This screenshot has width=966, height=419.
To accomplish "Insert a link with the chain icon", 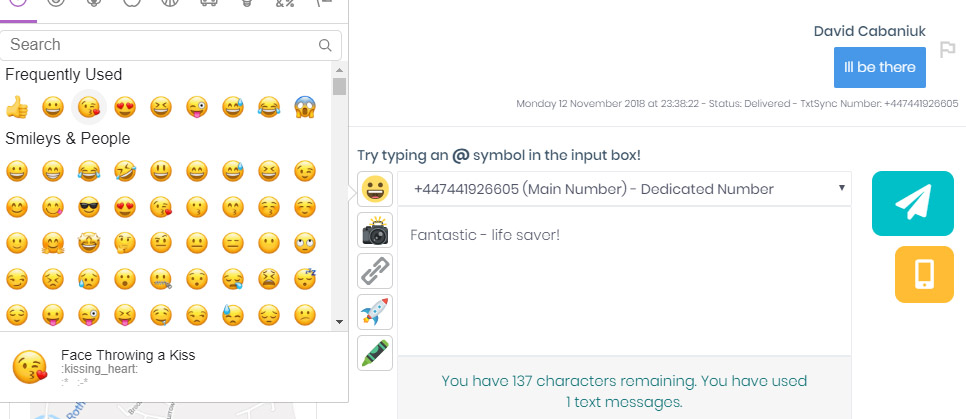I will (375, 271).
